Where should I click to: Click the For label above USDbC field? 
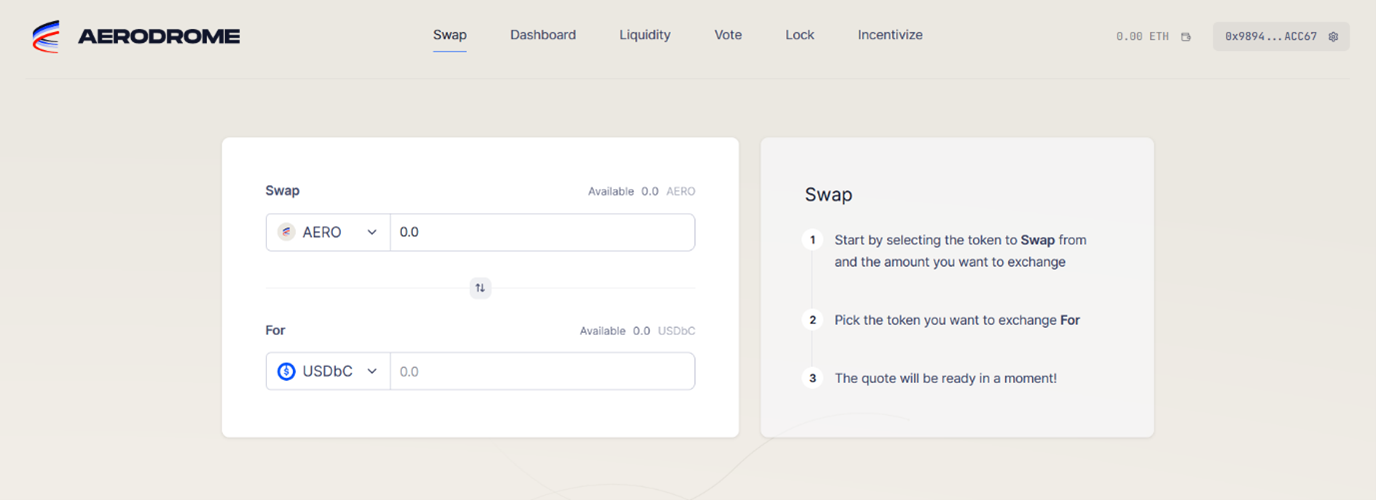(x=275, y=330)
